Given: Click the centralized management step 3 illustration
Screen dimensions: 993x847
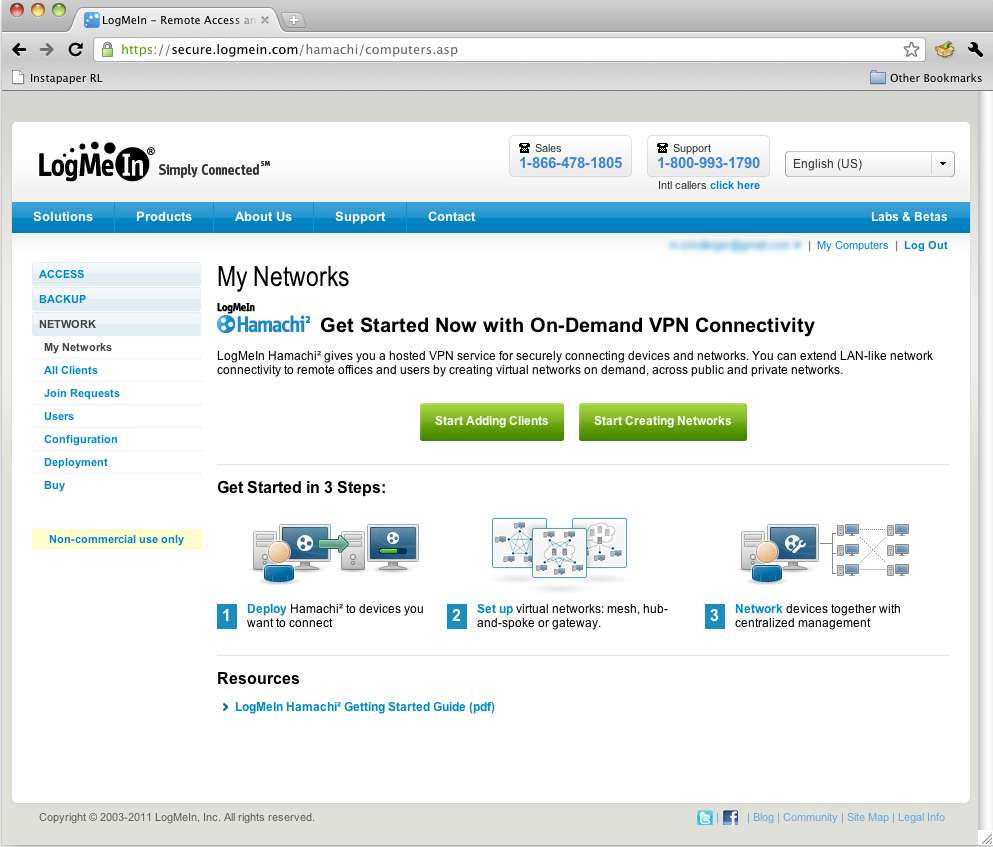Looking at the screenshot, I should [825, 552].
